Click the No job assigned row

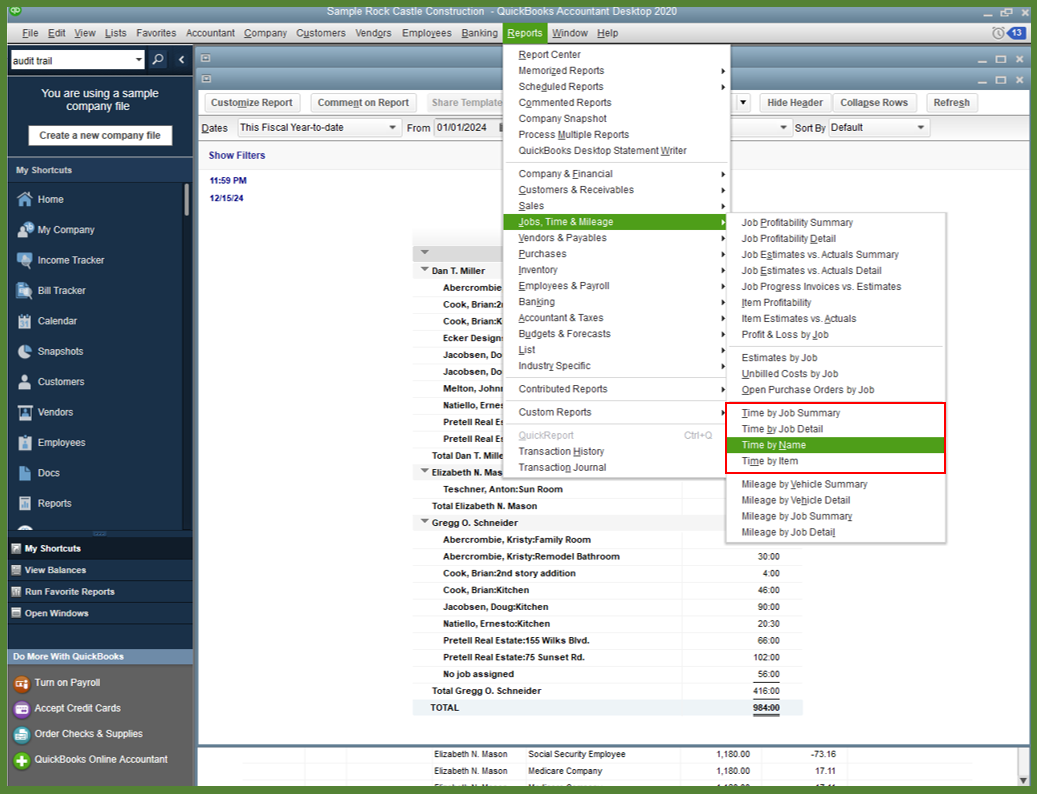point(606,674)
